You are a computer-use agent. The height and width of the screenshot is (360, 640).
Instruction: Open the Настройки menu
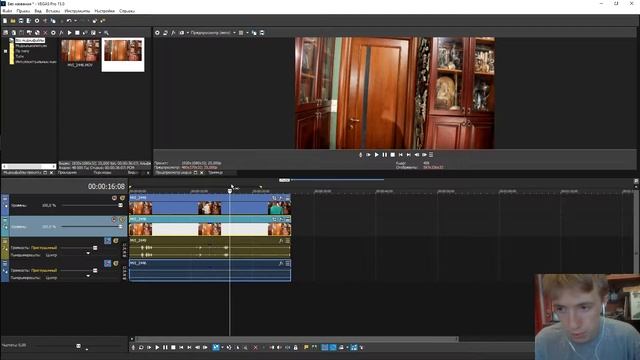104,11
